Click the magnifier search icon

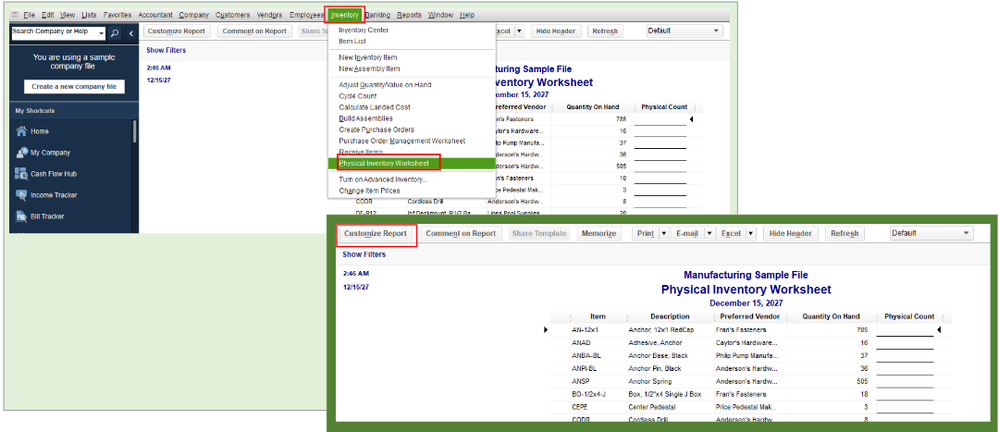point(115,32)
